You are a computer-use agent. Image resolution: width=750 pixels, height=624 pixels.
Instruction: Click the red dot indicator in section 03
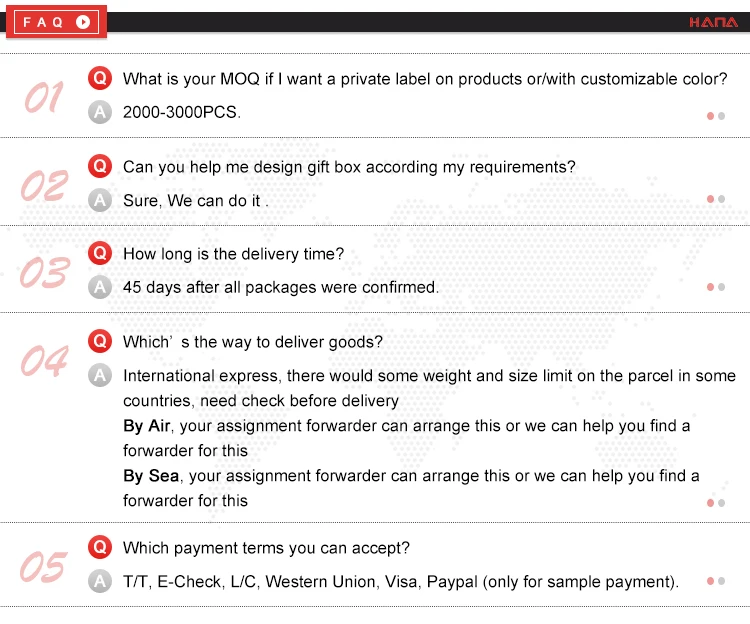(710, 287)
